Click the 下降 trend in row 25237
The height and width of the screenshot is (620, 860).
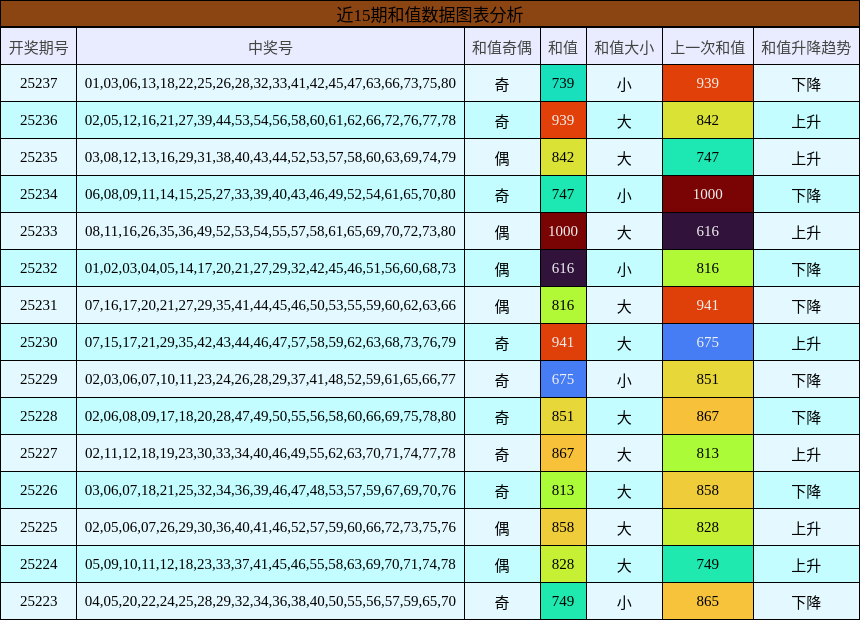point(806,84)
